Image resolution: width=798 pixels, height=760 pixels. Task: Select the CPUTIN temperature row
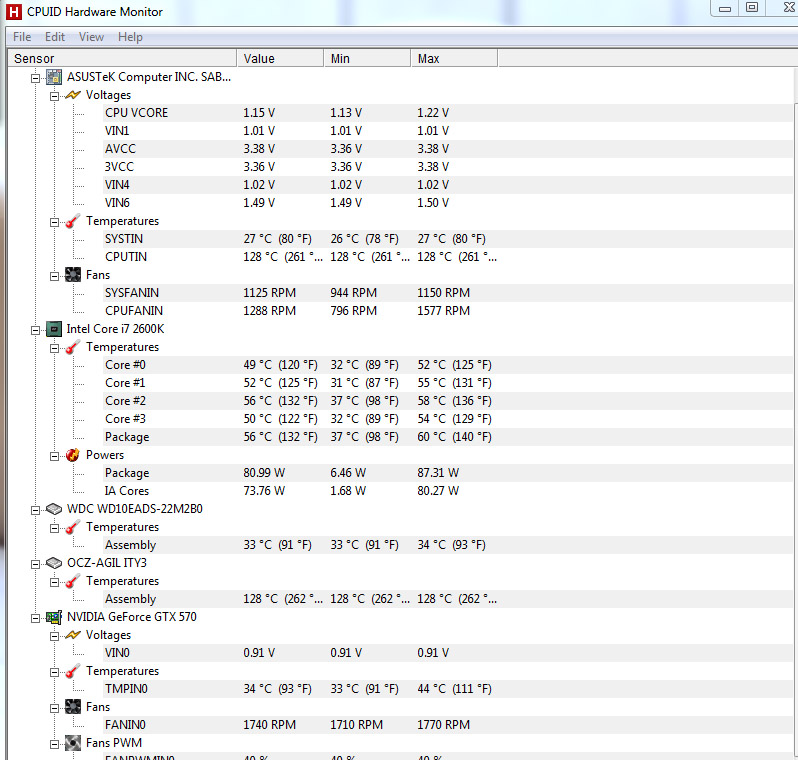point(448,257)
